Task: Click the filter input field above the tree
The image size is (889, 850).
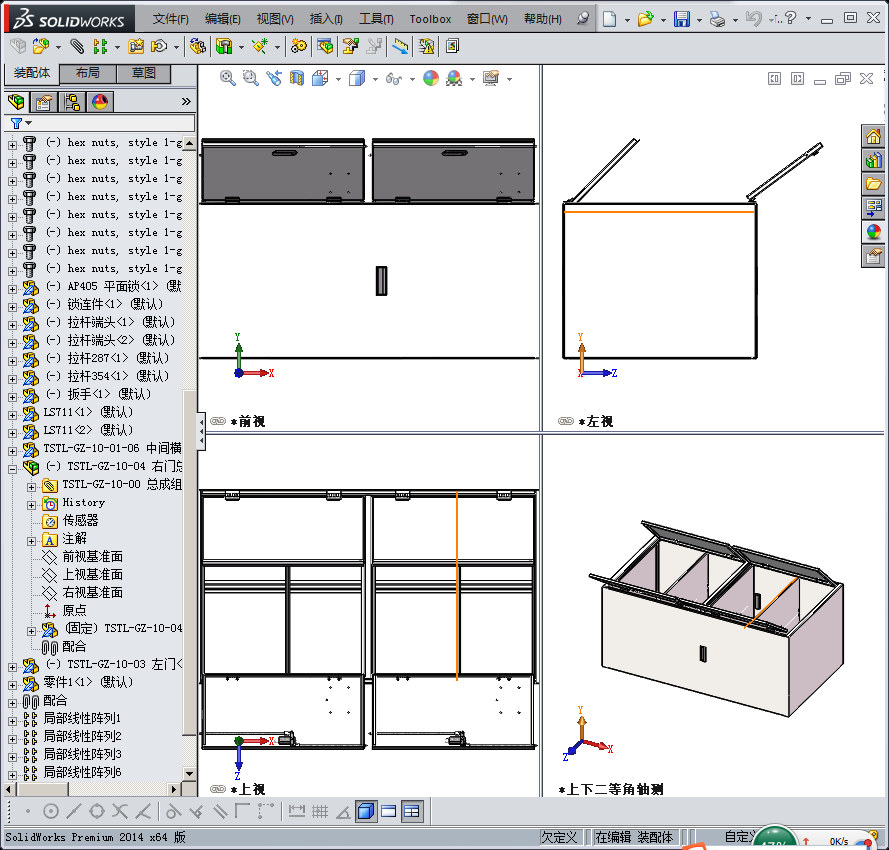Action: (110, 123)
